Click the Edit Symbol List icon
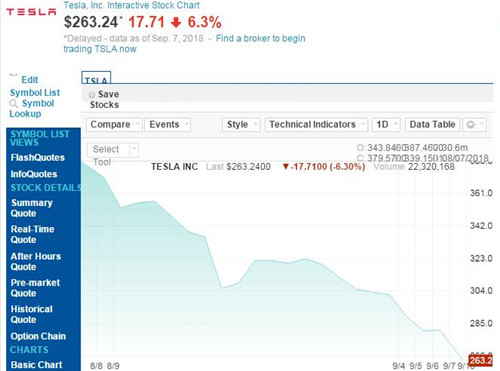Image resolution: width=500 pixels, height=371 pixels. (13, 75)
